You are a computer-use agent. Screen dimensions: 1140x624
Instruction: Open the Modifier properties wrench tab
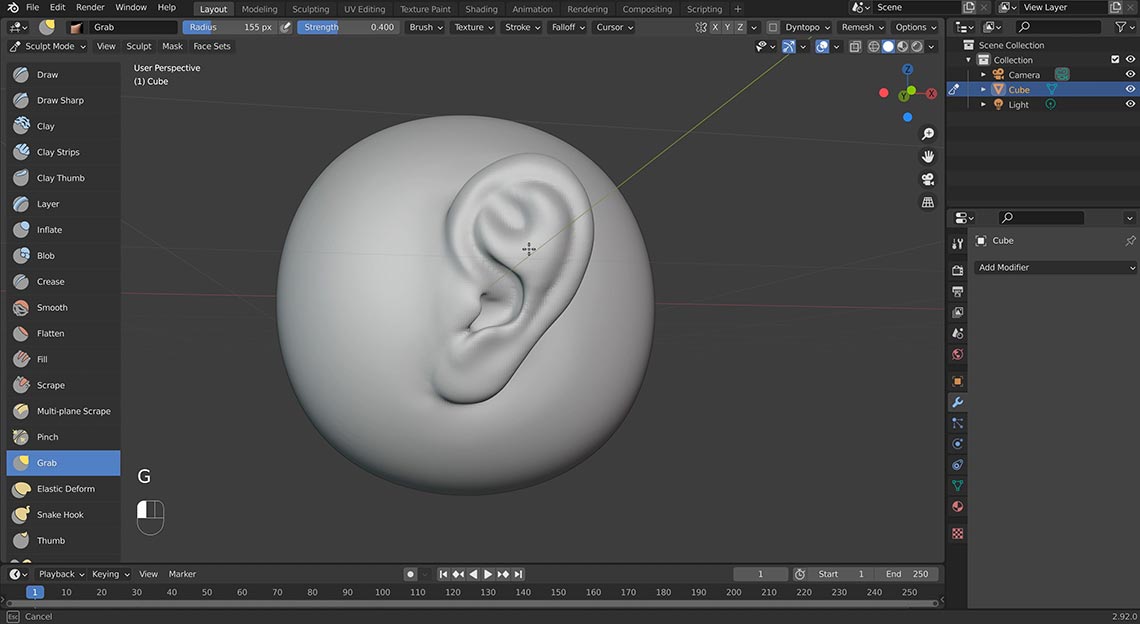pos(958,402)
